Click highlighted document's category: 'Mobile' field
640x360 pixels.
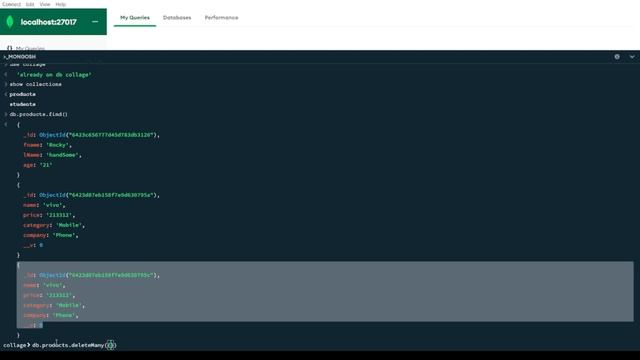54,305
